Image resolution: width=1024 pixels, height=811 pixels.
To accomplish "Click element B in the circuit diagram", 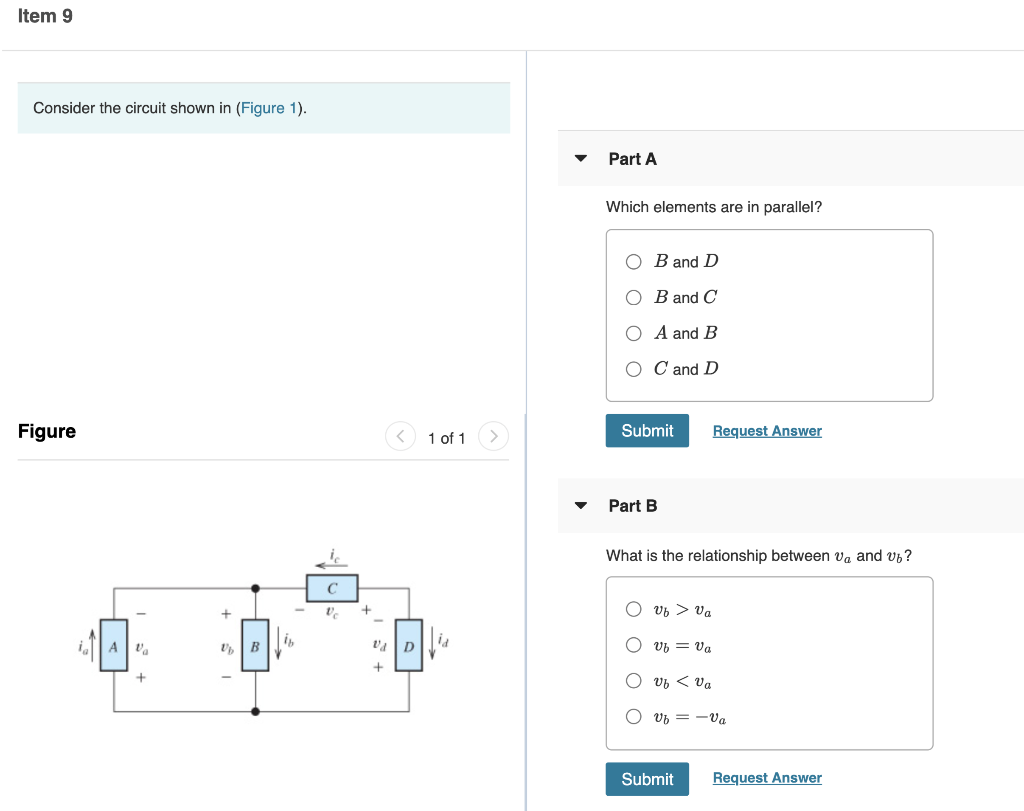I will [x=255, y=647].
